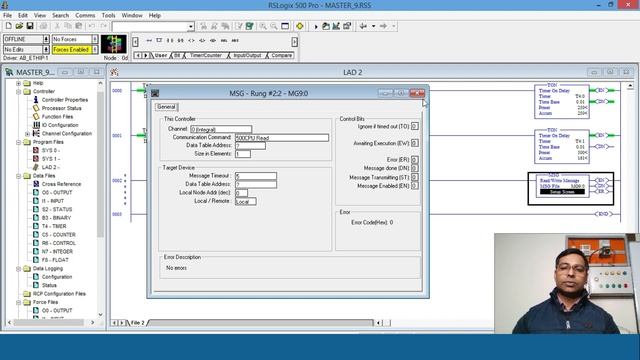Collapse the Data Files tree folder
Image resolution: width=640 pixels, height=360 pixels.
coord(18,176)
